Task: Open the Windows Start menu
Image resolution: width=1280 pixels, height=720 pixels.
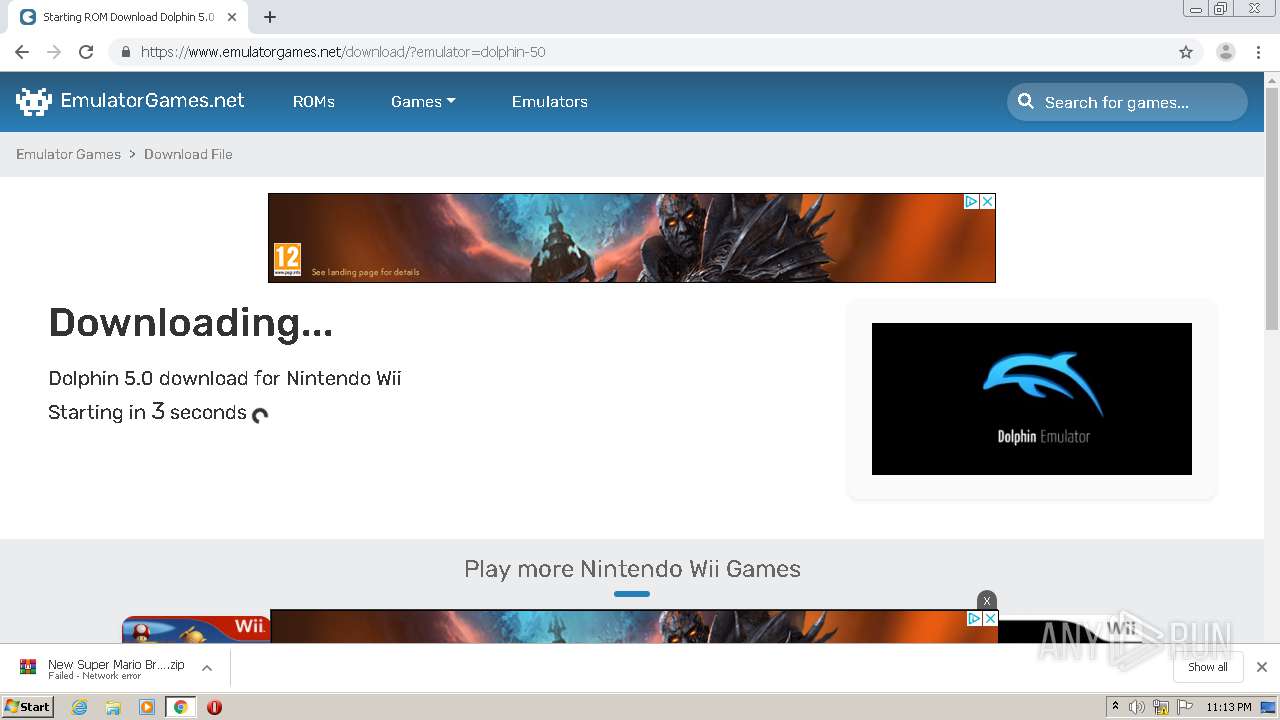Action: 27,707
